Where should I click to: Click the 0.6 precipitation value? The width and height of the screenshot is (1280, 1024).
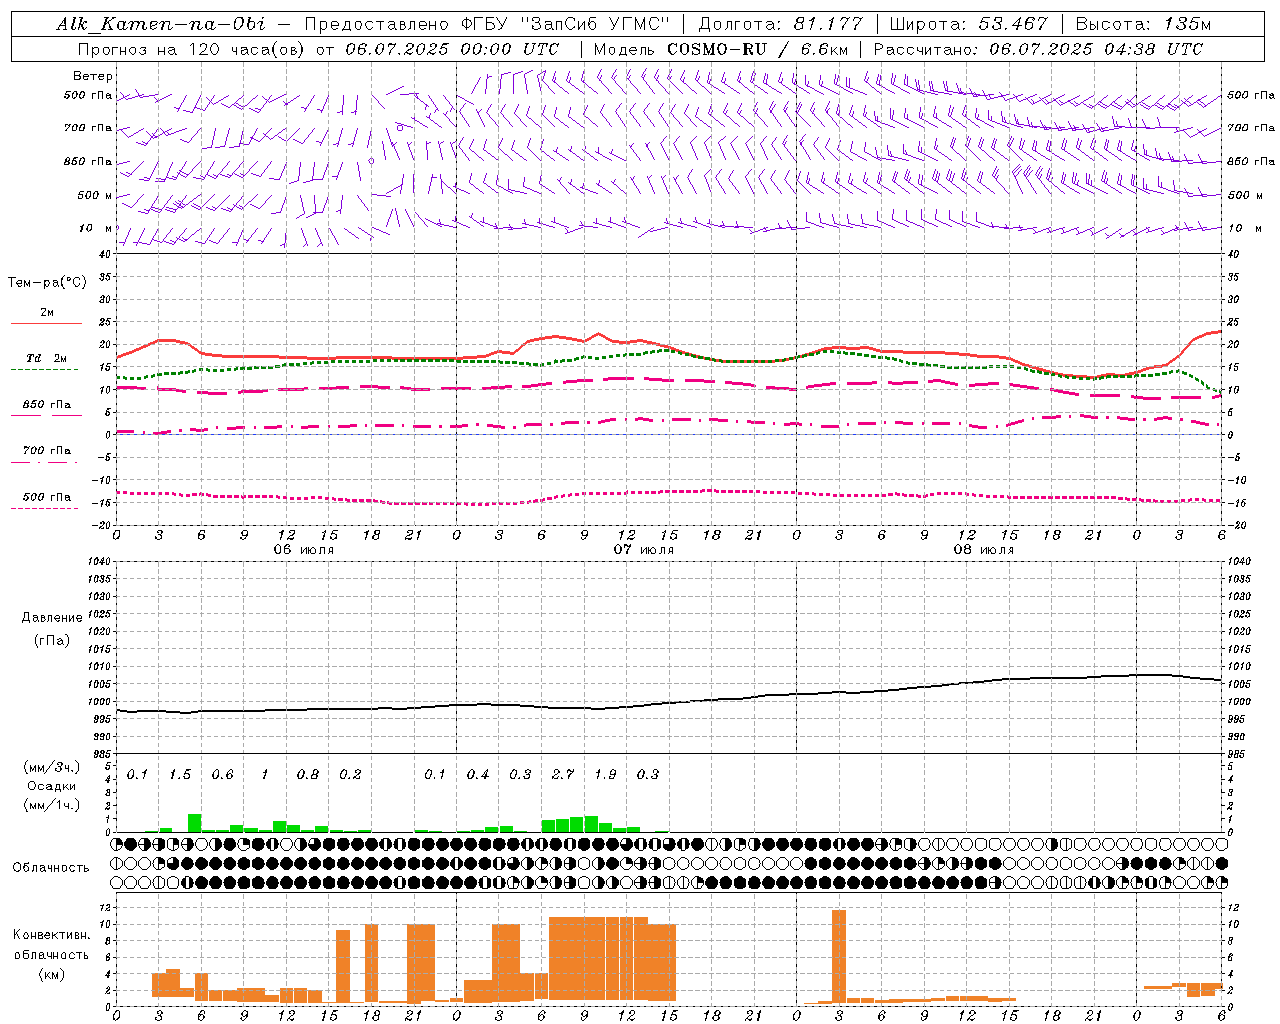point(222,775)
